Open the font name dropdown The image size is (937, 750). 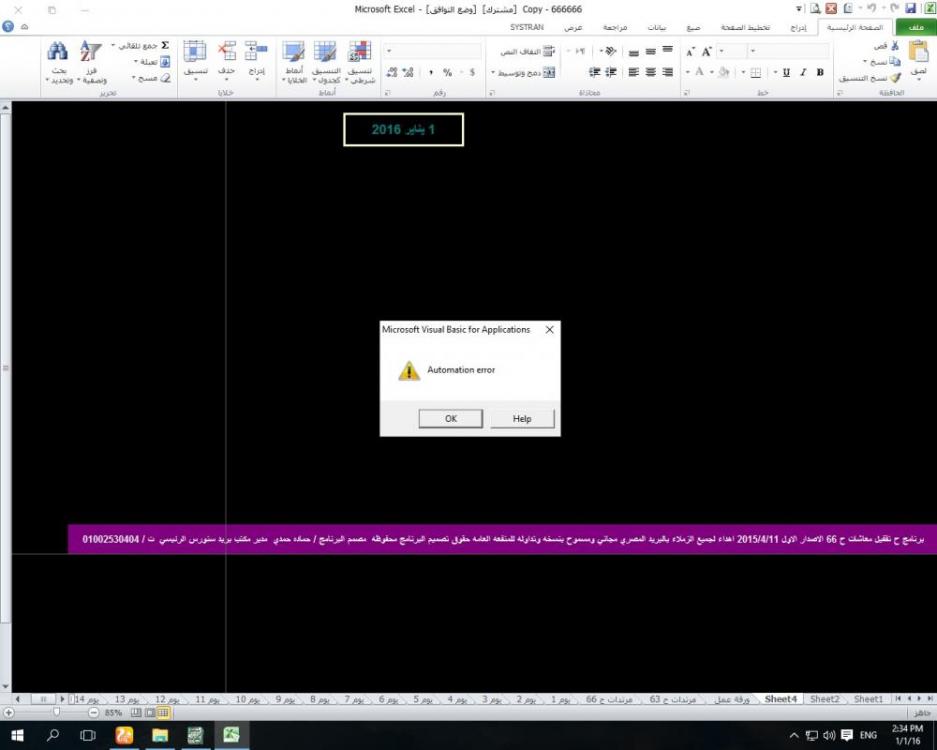point(752,51)
